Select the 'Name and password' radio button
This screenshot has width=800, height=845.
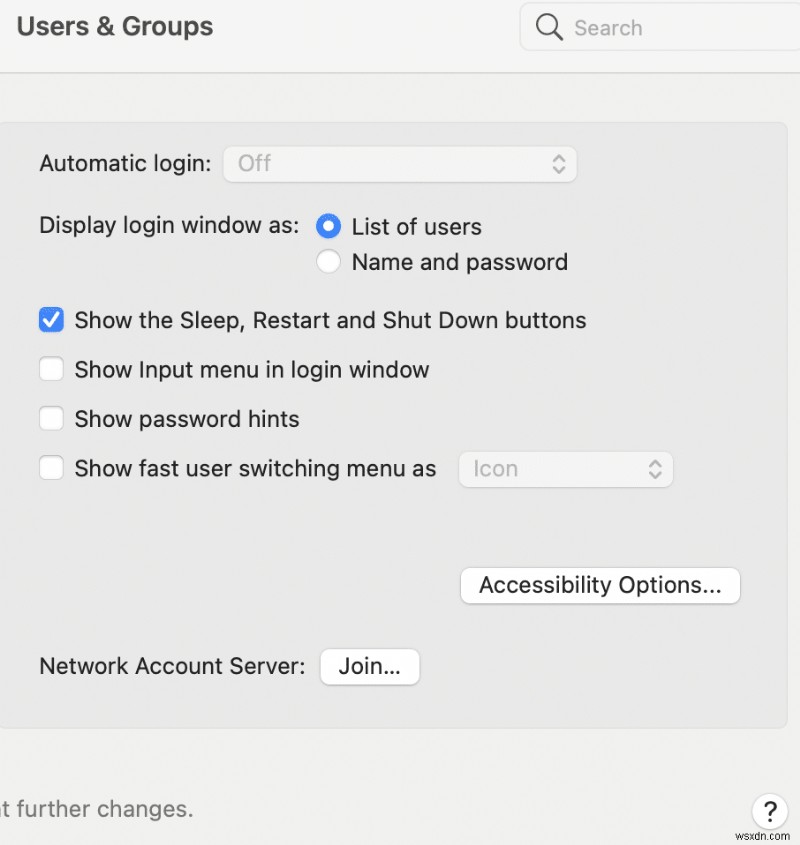[328, 261]
